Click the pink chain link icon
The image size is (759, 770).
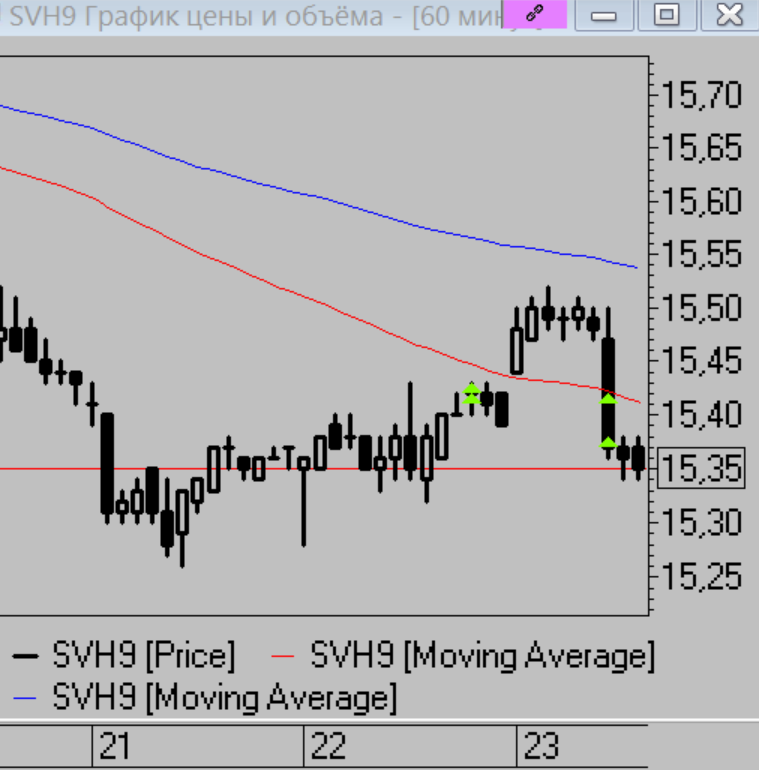pyautogui.click(x=534, y=14)
